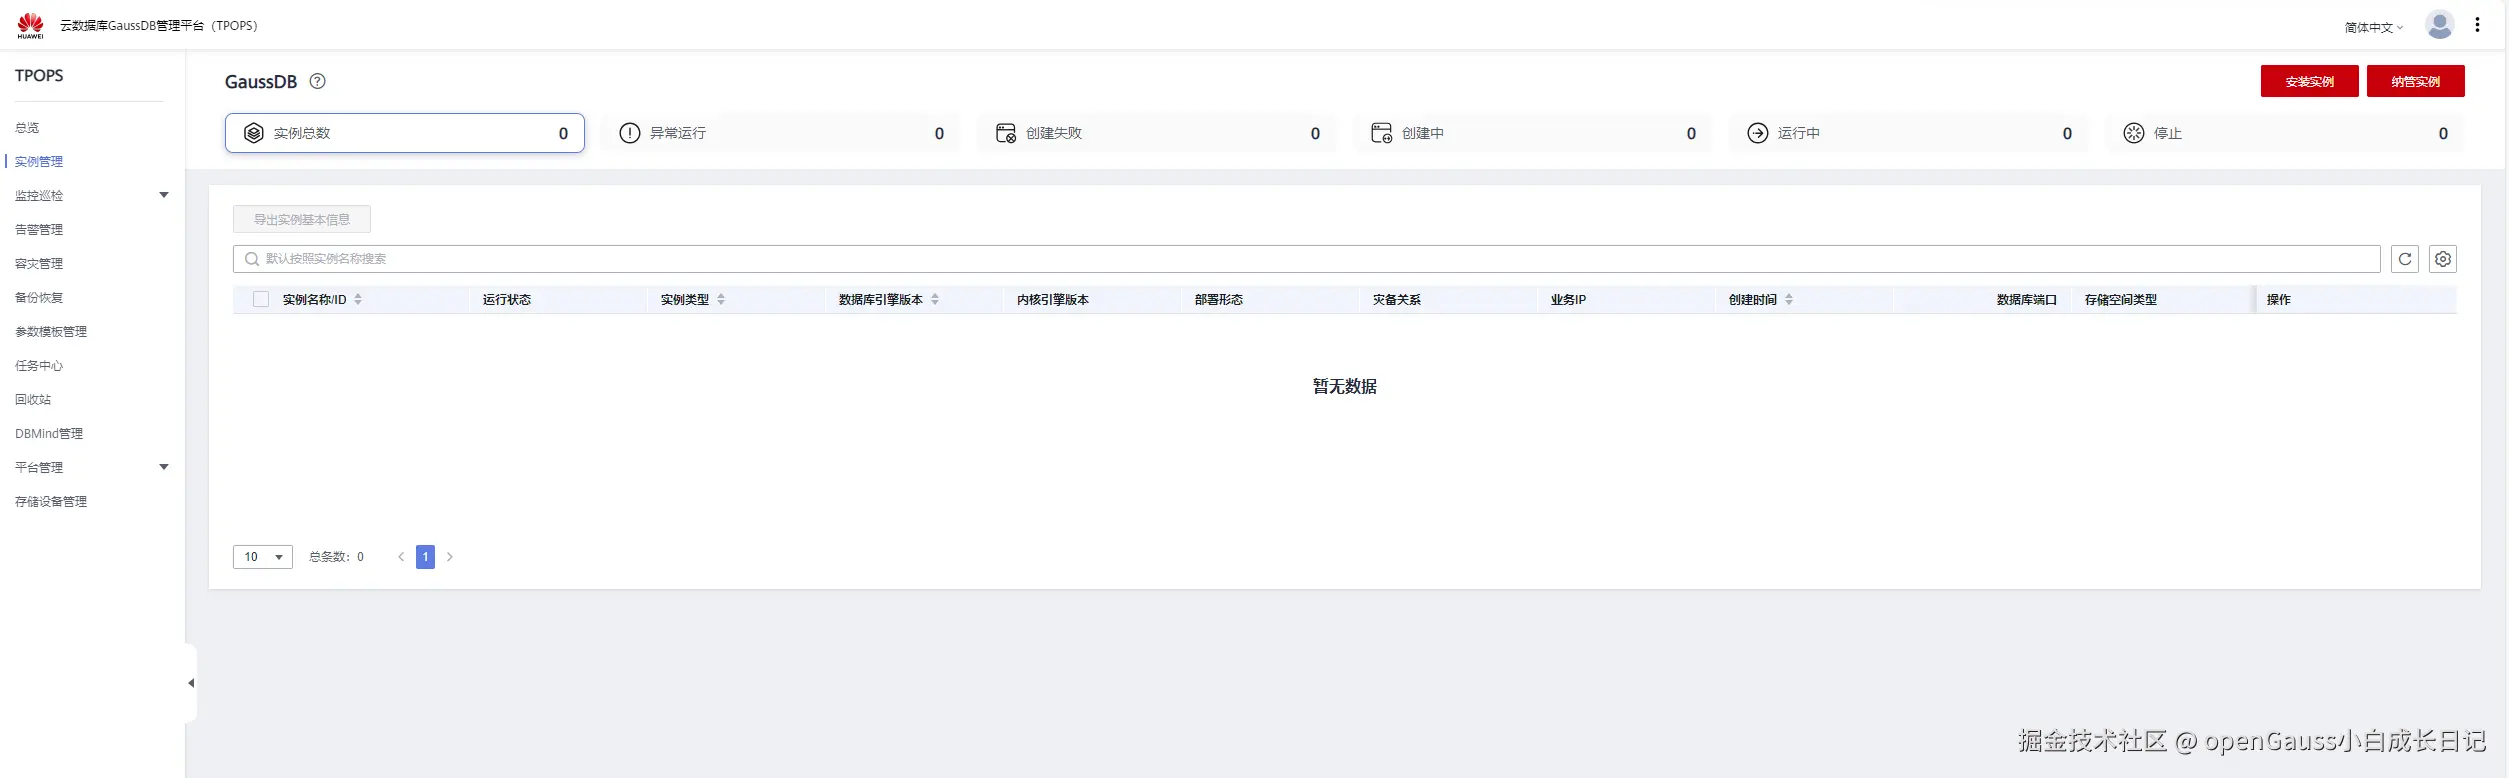
Task: Click the TPOPS sidebar title
Action: [x=39, y=75]
